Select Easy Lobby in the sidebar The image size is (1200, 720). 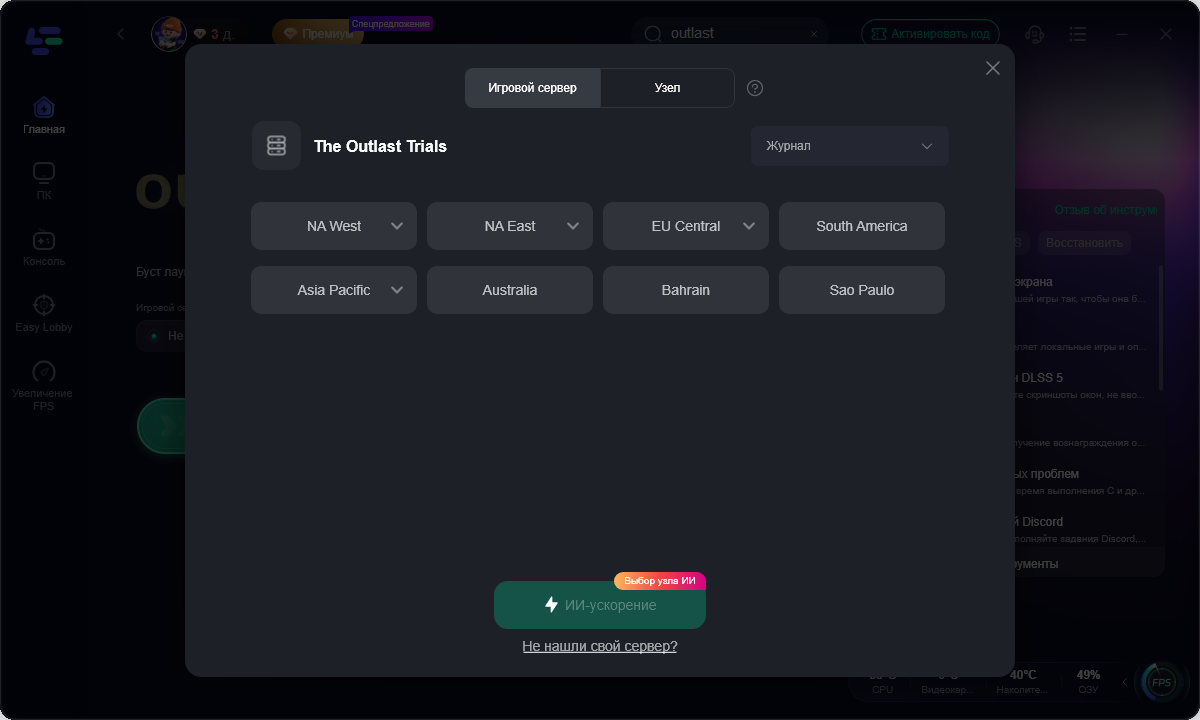pyautogui.click(x=44, y=313)
